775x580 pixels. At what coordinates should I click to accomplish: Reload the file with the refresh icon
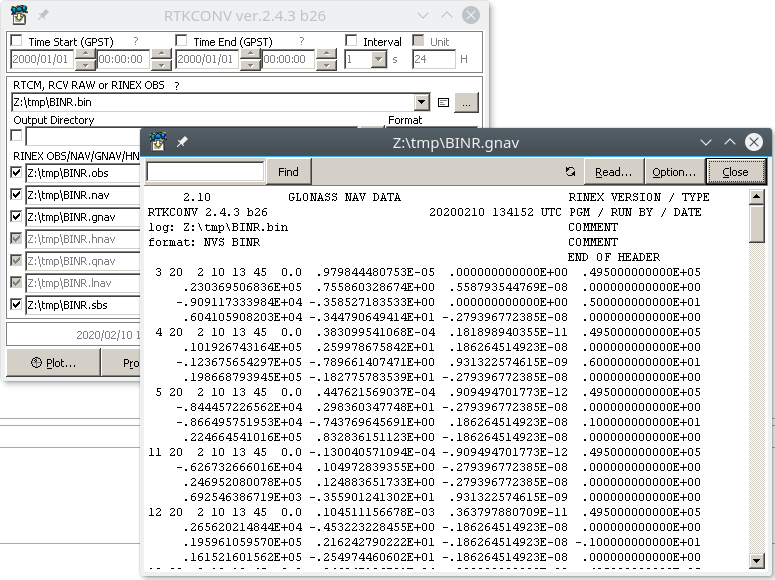(x=570, y=172)
